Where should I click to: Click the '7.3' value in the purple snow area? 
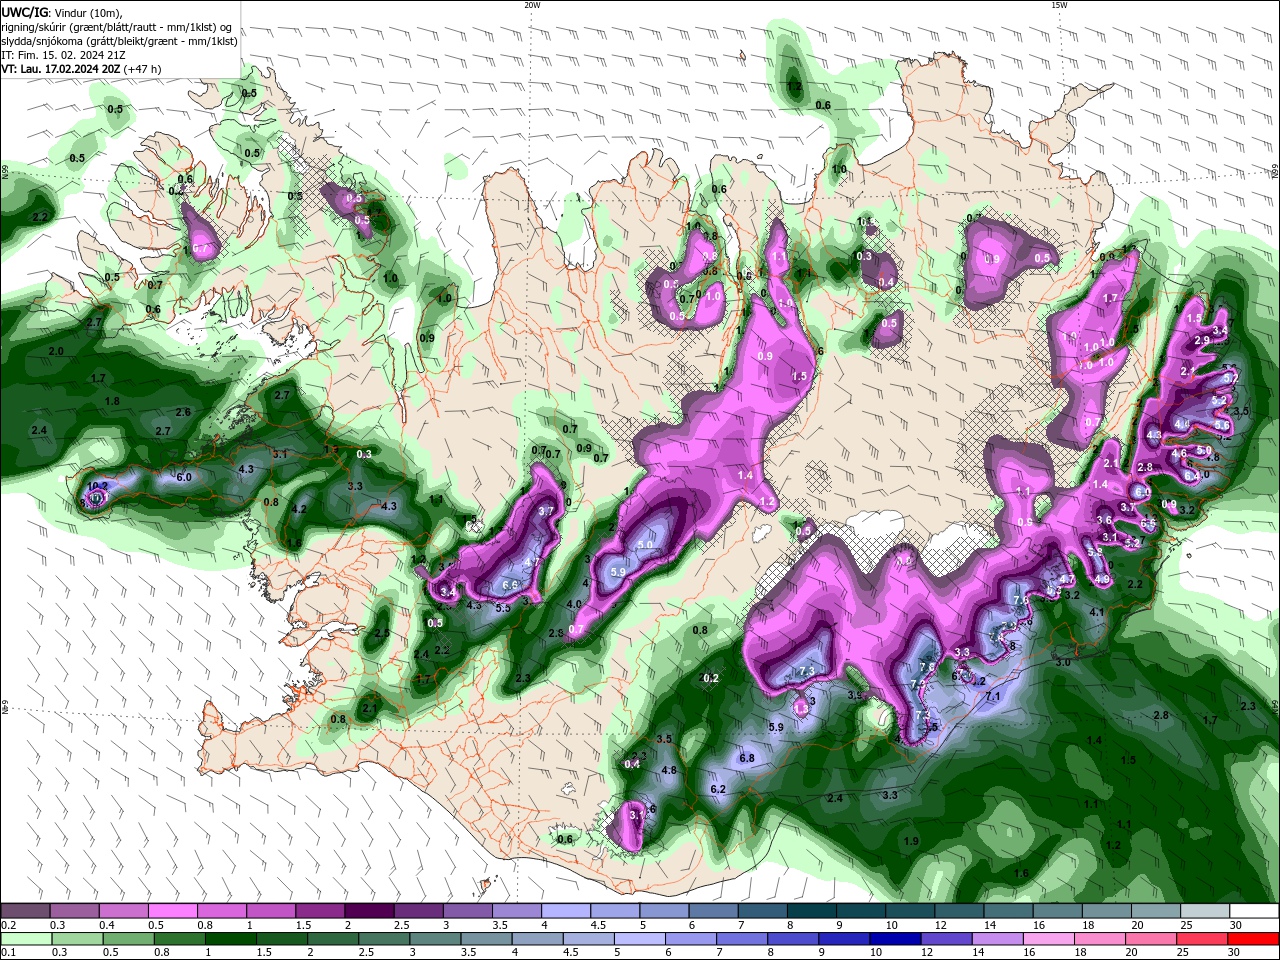[808, 670]
